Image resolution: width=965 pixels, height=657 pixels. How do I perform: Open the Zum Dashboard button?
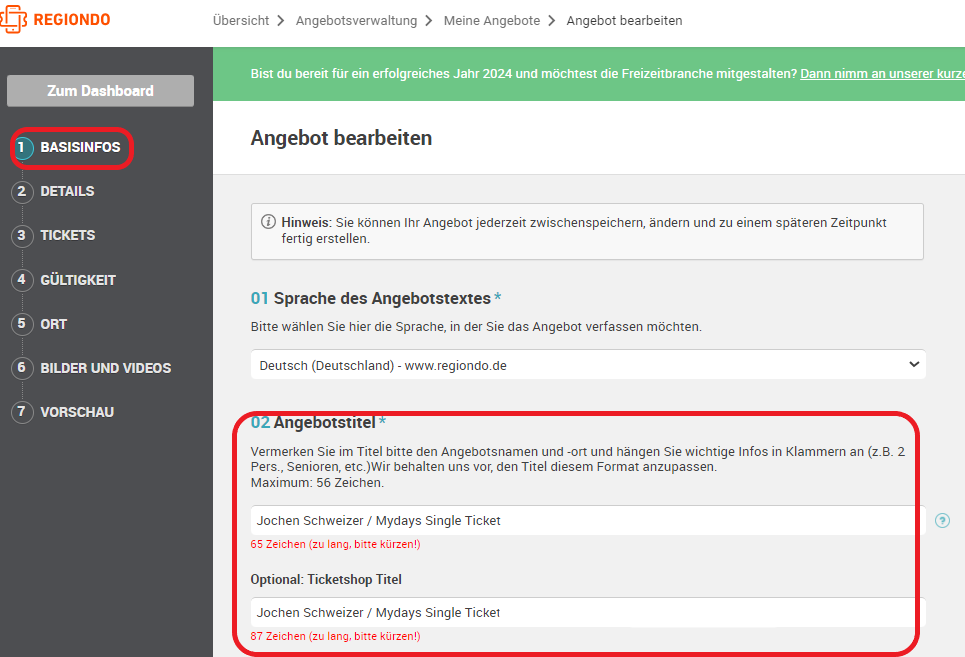(100, 91)
